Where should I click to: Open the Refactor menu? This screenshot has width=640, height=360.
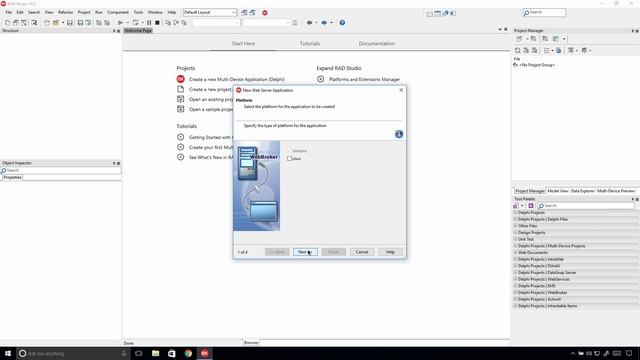(65, 13)
